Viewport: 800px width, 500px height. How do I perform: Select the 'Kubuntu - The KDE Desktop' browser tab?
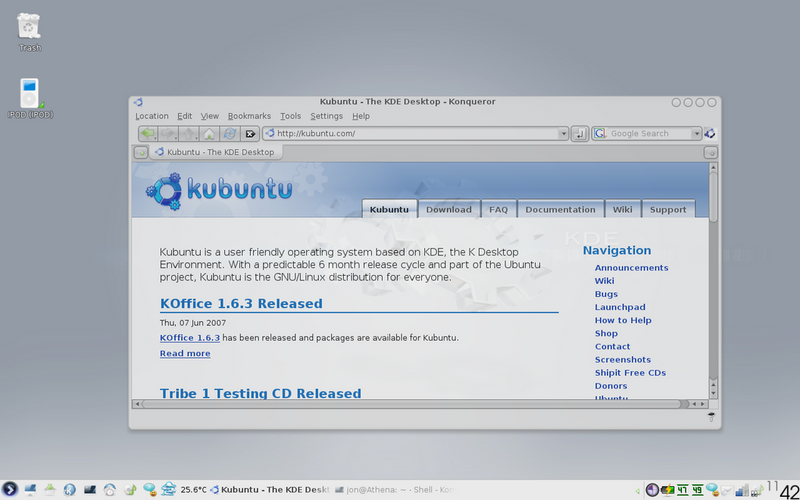215,152
